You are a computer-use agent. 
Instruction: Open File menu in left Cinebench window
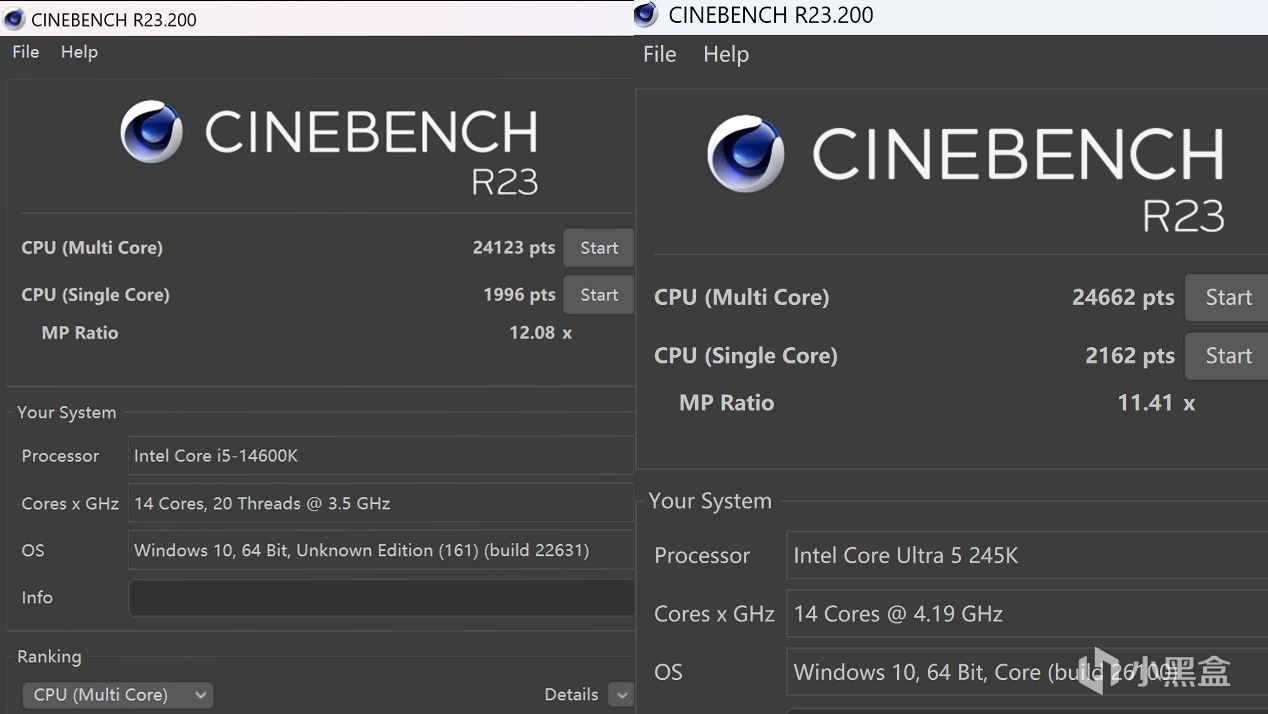(26, 52)
